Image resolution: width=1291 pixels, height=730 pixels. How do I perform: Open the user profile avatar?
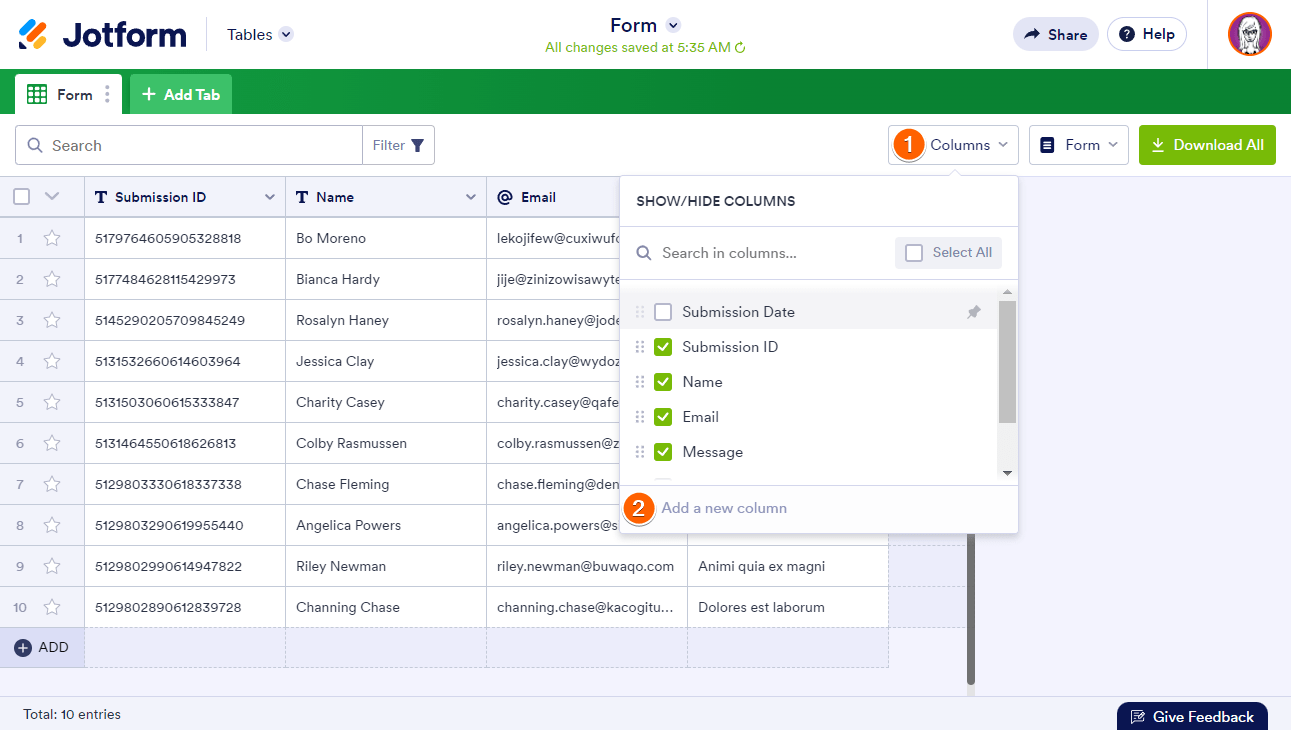tap(1249, 35)
